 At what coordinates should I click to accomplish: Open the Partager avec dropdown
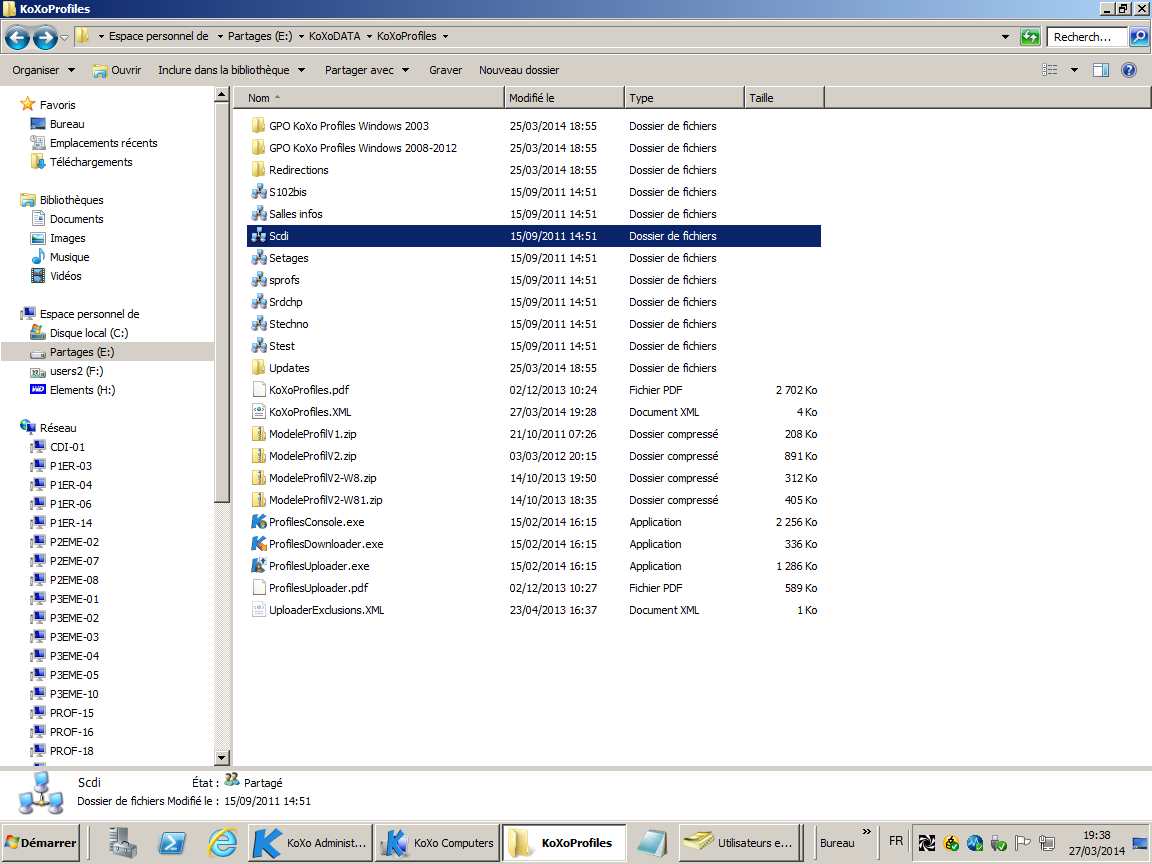[x=367, y=70]
